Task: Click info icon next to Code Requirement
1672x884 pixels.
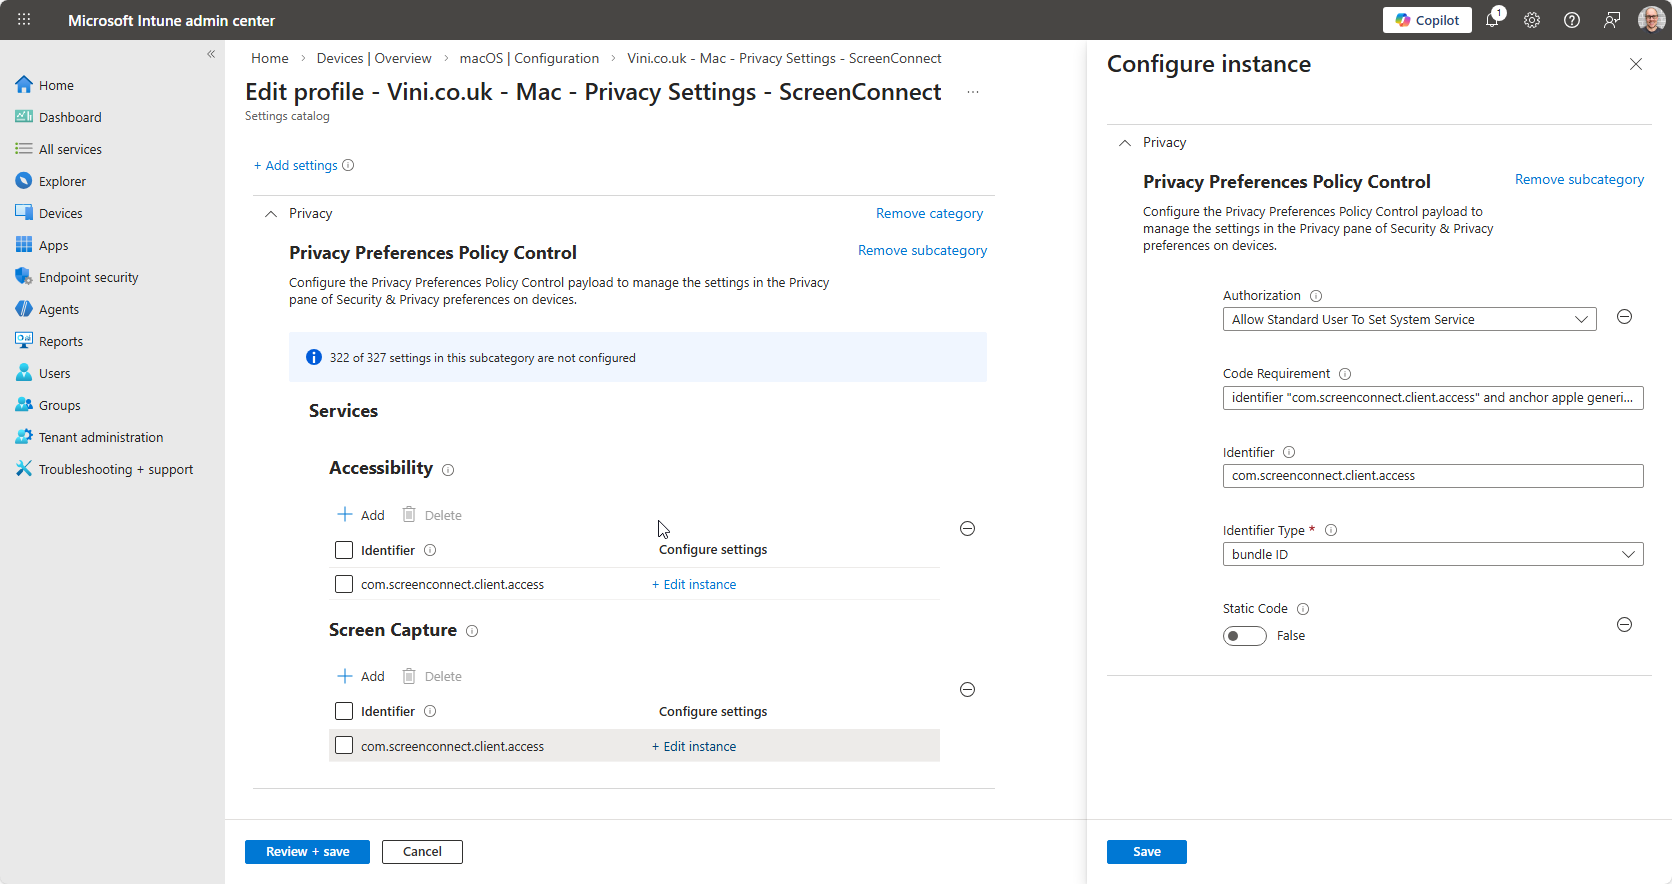Action: click(1345, 374)
